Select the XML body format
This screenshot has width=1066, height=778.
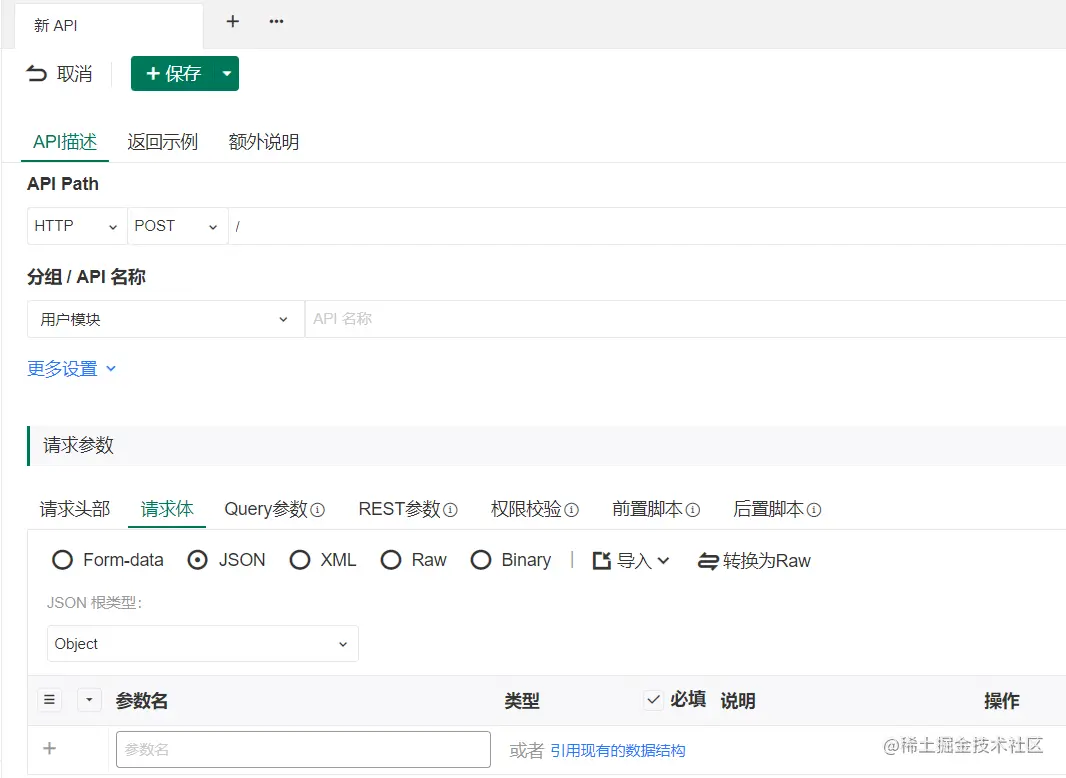300,560
